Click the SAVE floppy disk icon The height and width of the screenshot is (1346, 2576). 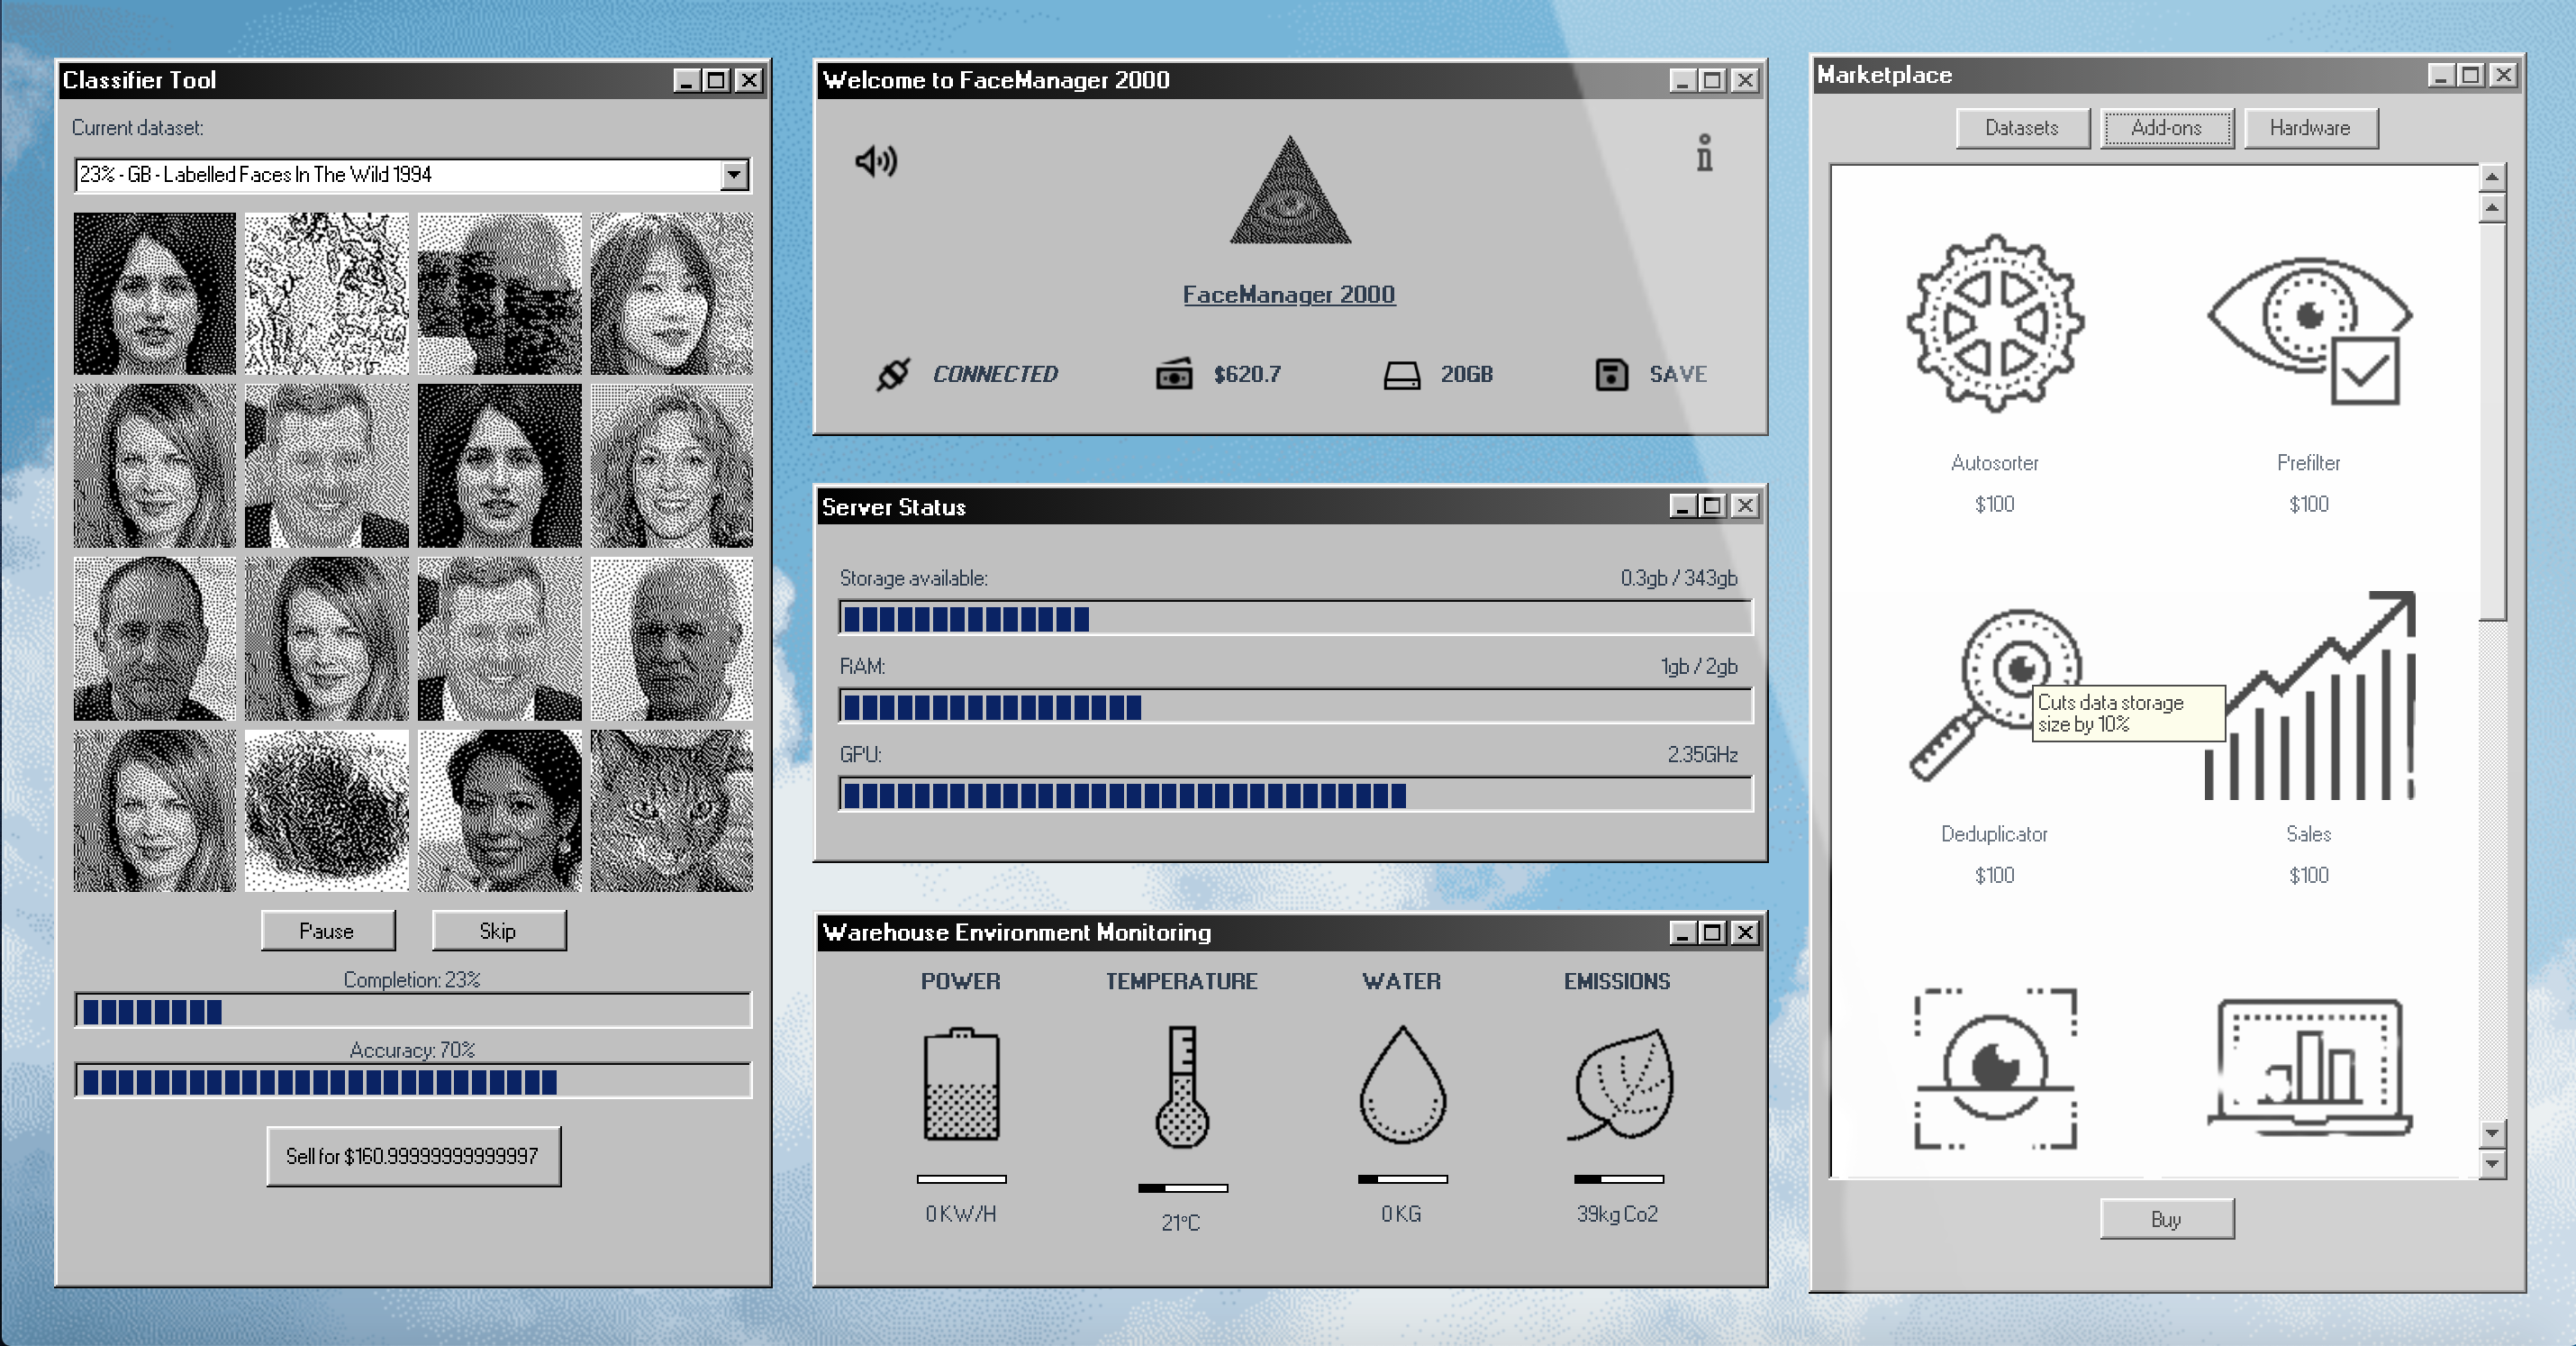(x=1611, y=374)
